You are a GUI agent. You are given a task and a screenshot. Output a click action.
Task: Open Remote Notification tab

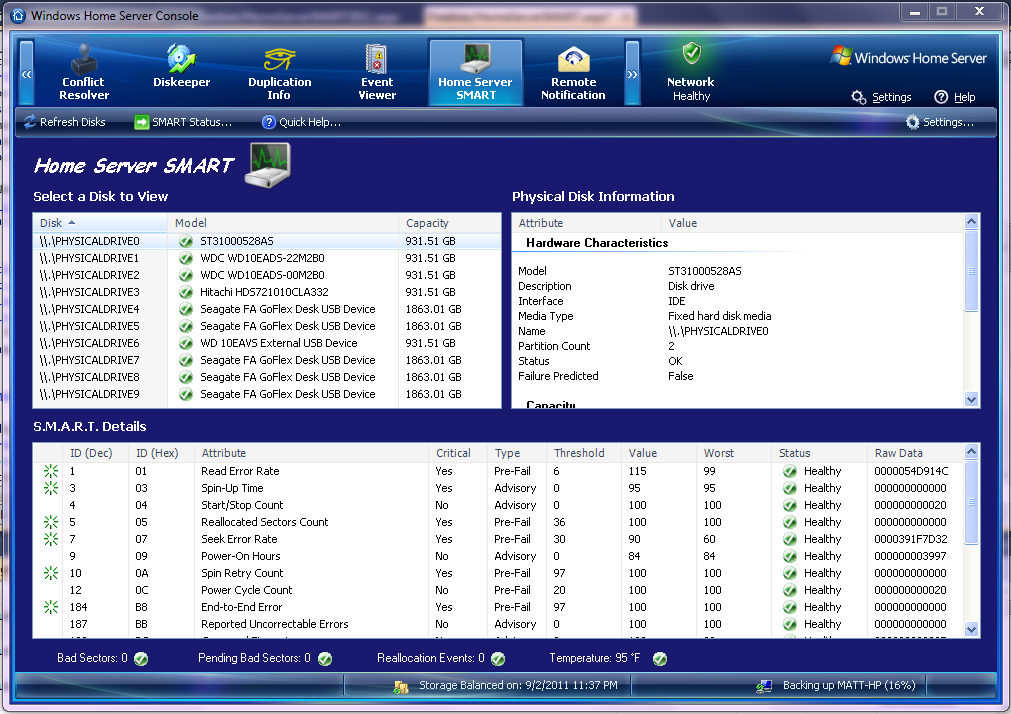(x=573, y=72)
